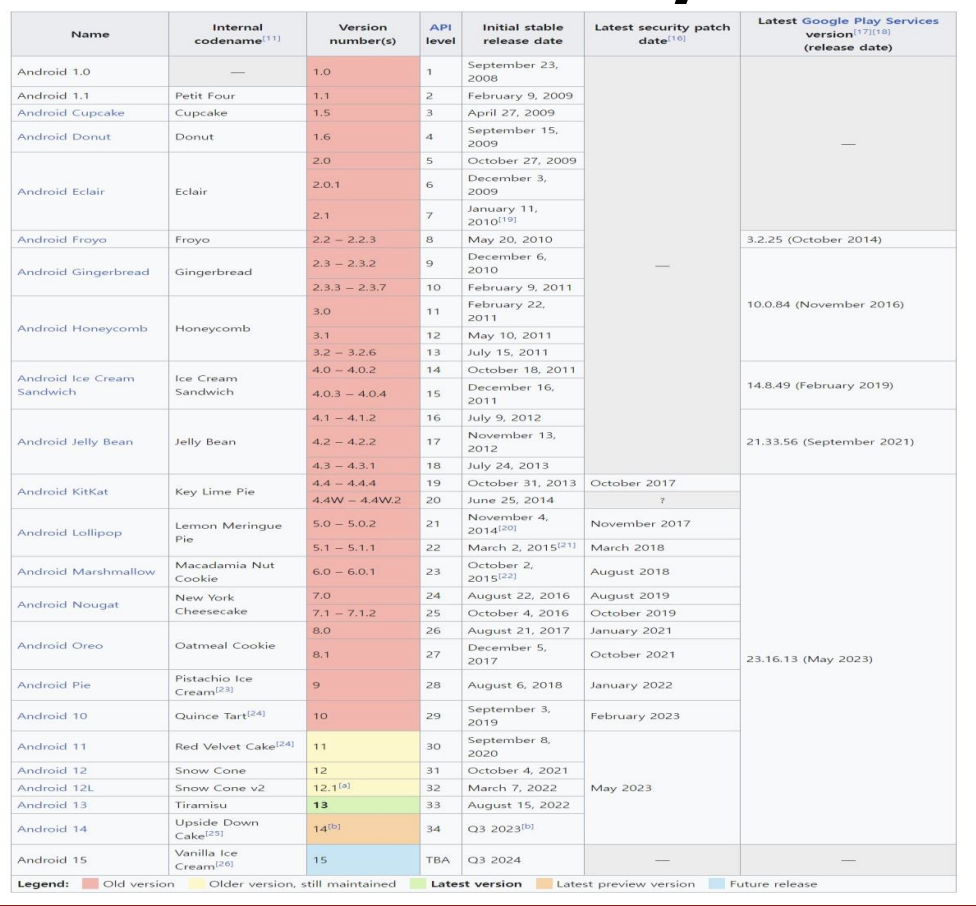Open note a beside version 12.1

[x=344, y=785]
